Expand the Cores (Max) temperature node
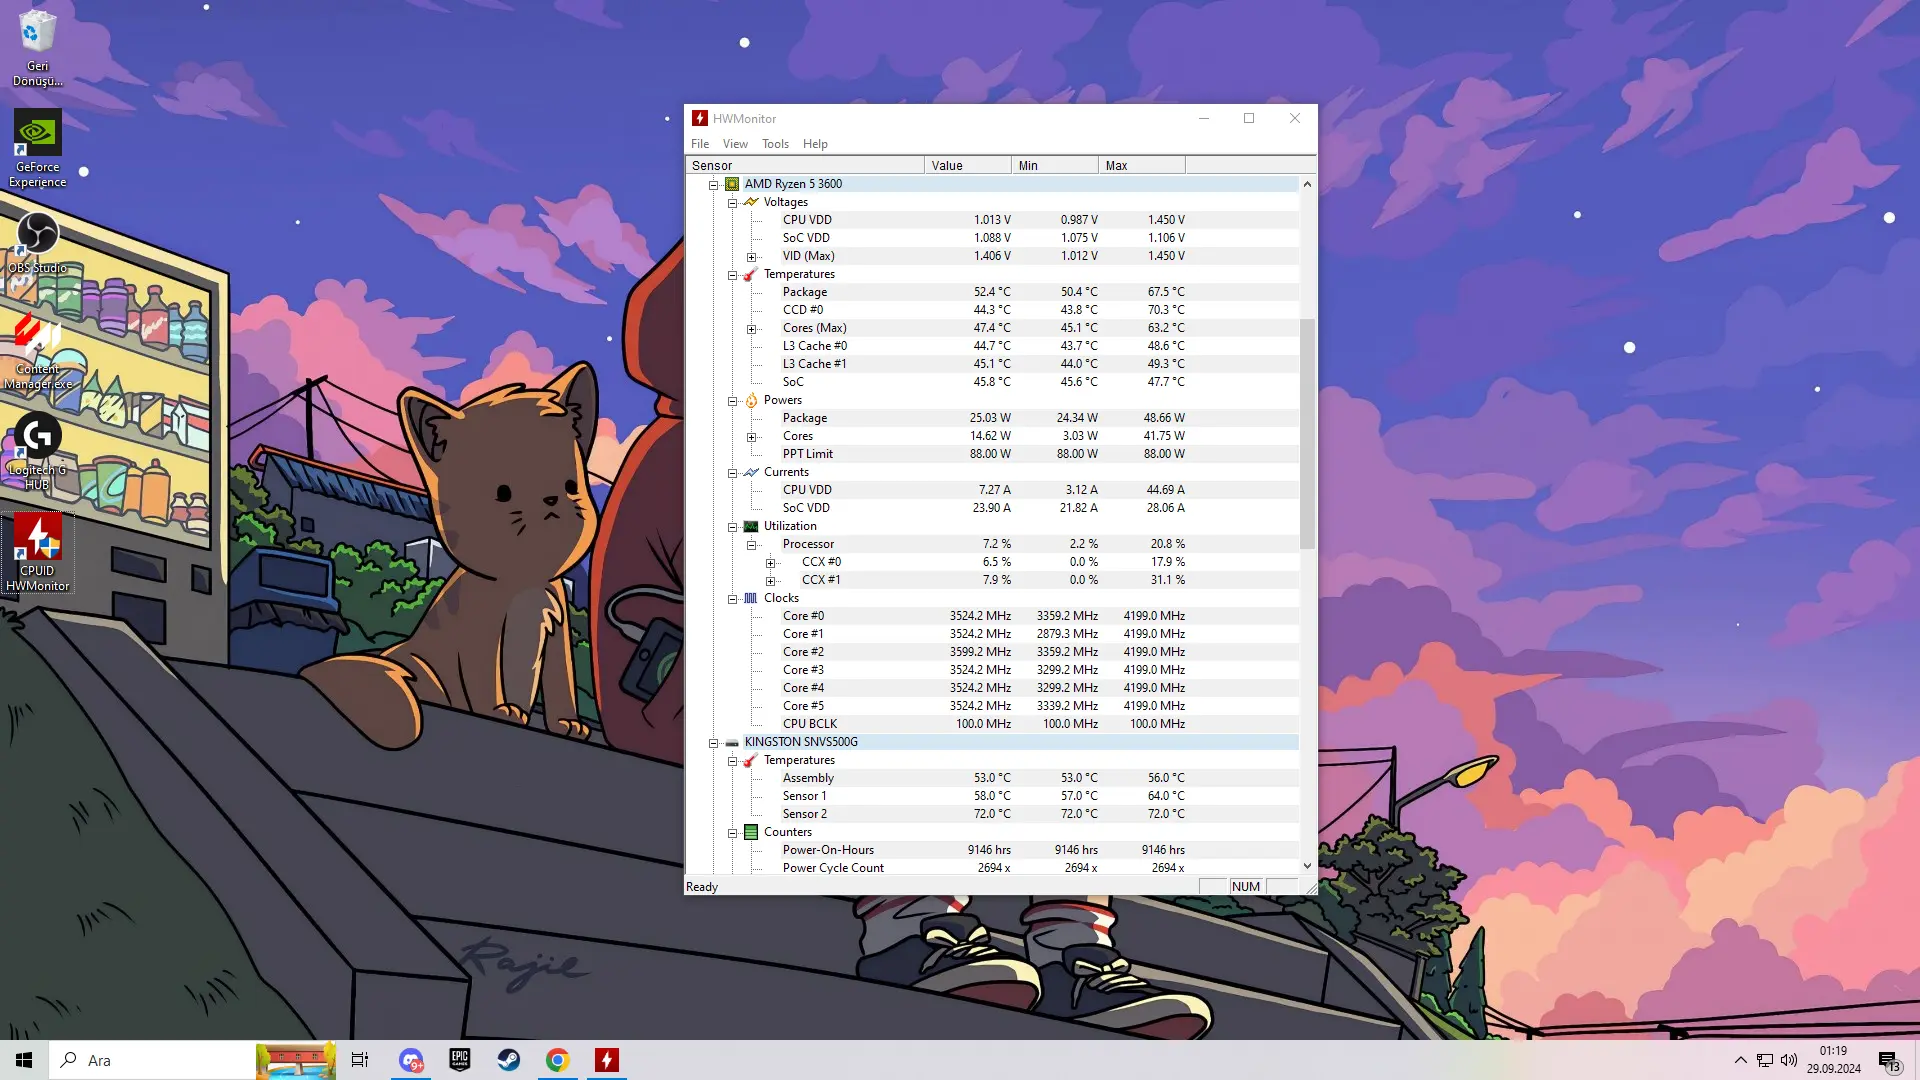1920x1080 pixels. 752,329
